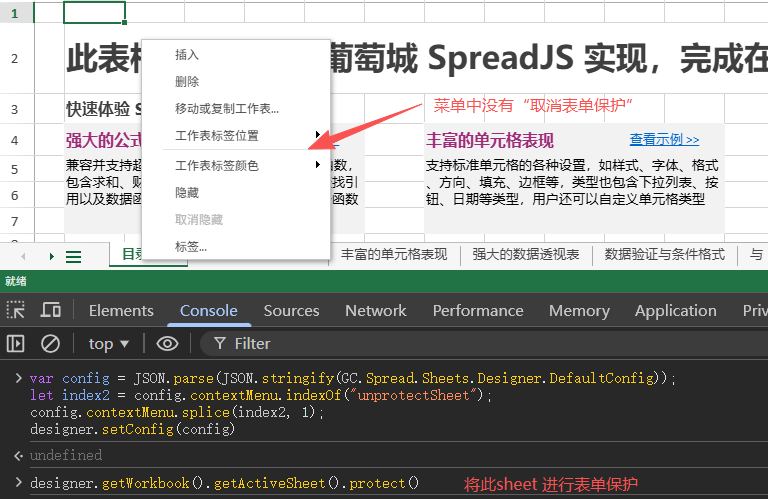Select row header 6
The image size is (768, 499).
pyautogui.click(x=15, y=195)
